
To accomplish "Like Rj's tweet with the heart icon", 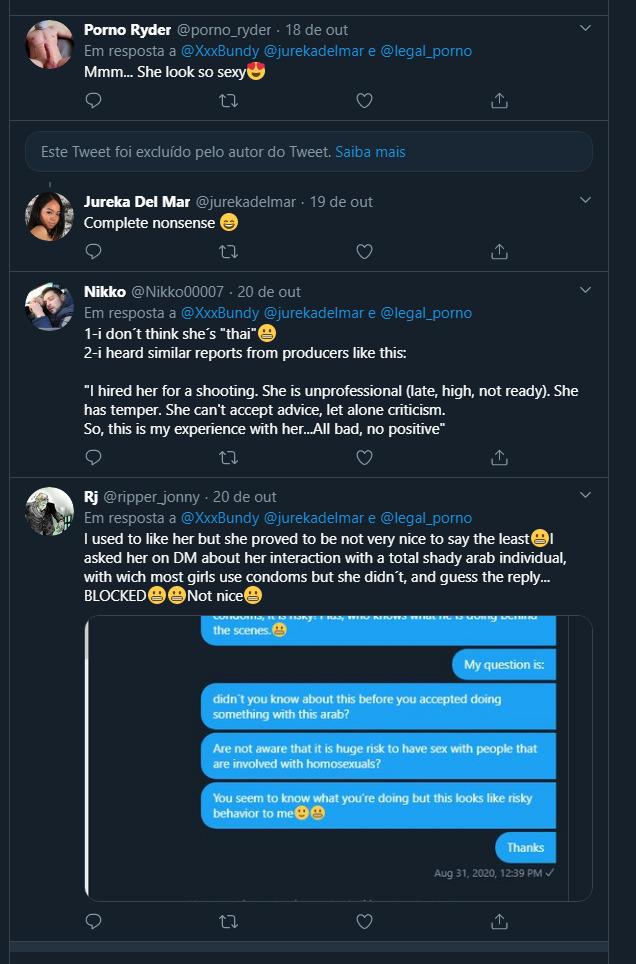I will point(364,921).
